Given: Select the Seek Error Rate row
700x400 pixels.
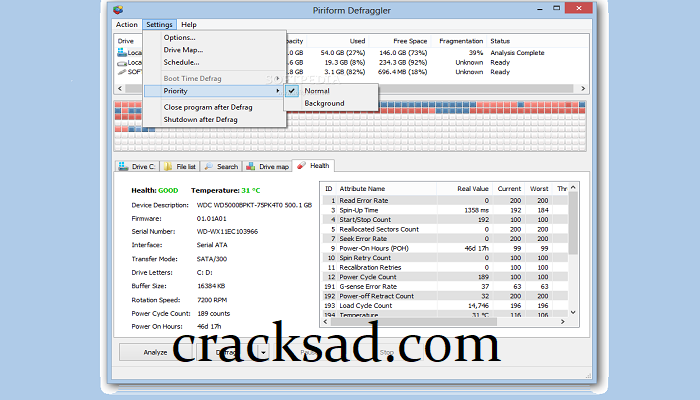Looking at the screenshot, I should [445, 239].
